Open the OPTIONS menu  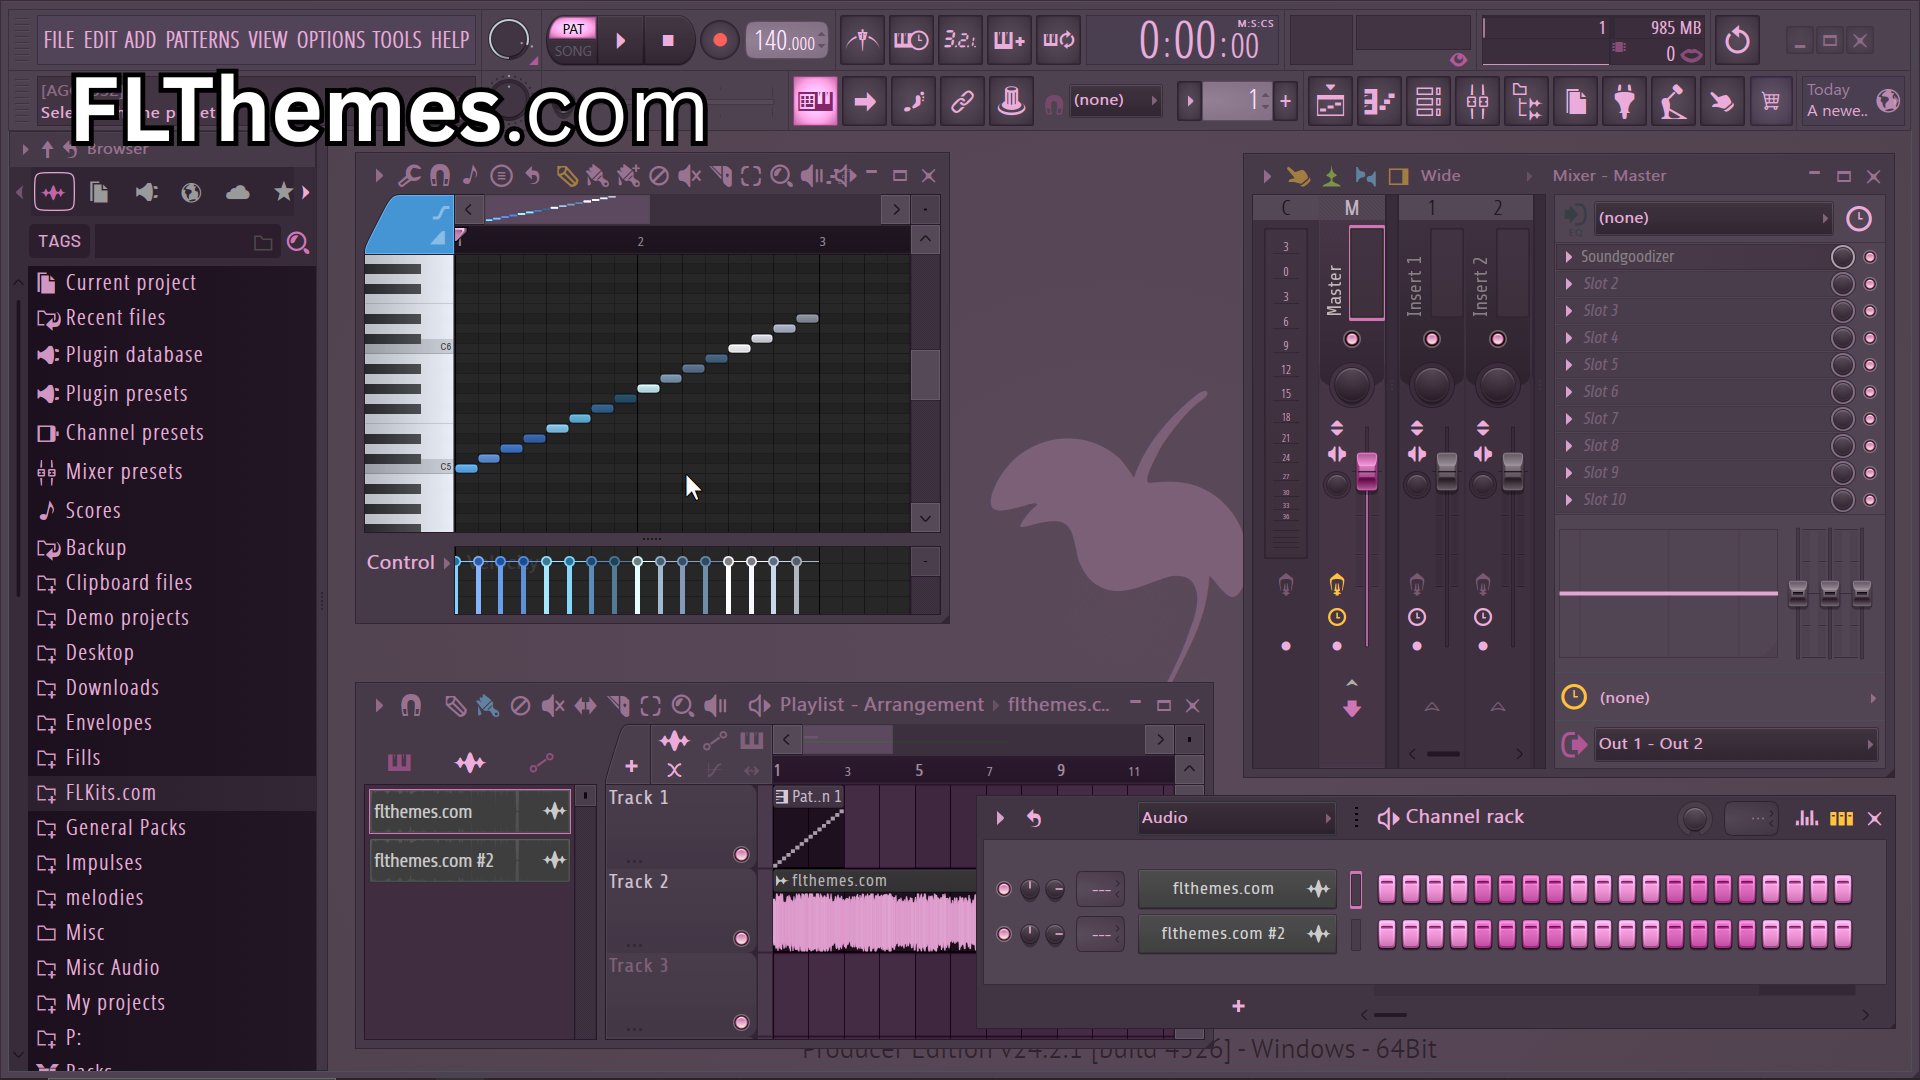pos(331,40)
